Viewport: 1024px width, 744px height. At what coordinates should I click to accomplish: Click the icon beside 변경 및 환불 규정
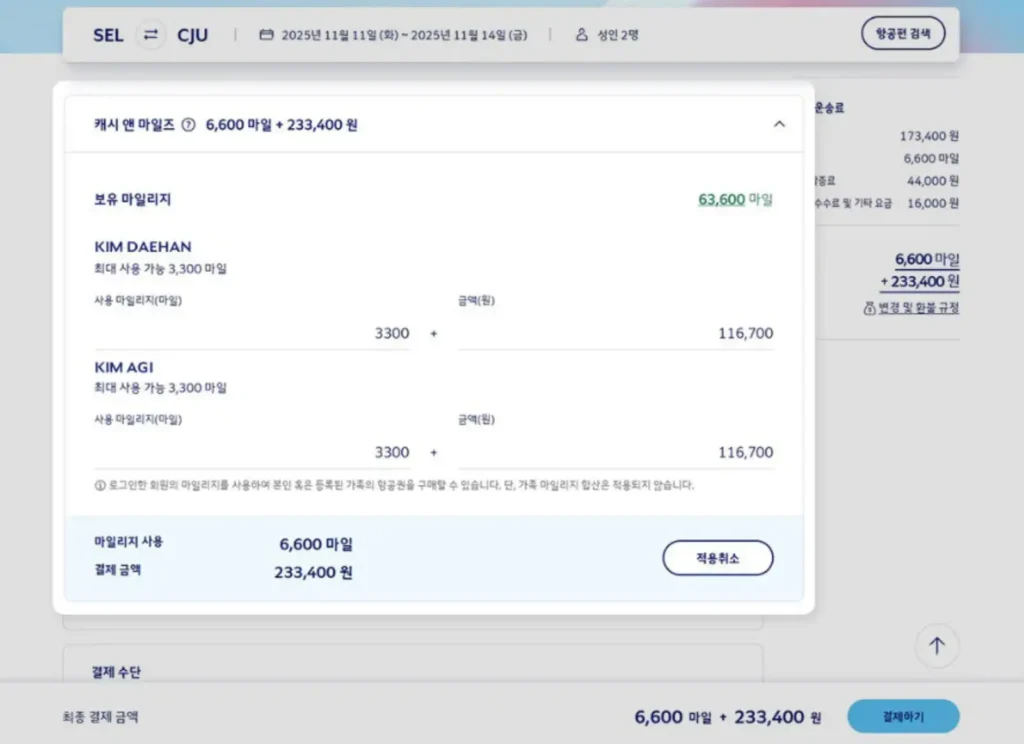tap(869, 308)
